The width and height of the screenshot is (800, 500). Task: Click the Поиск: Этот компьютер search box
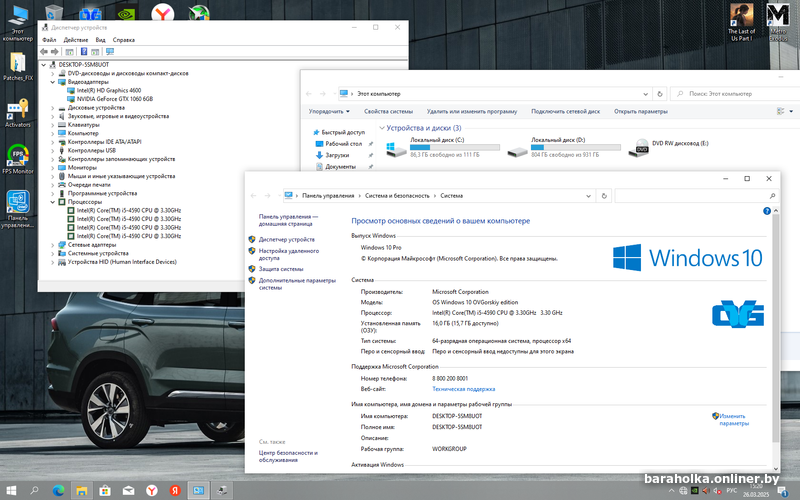pos(735,94)
